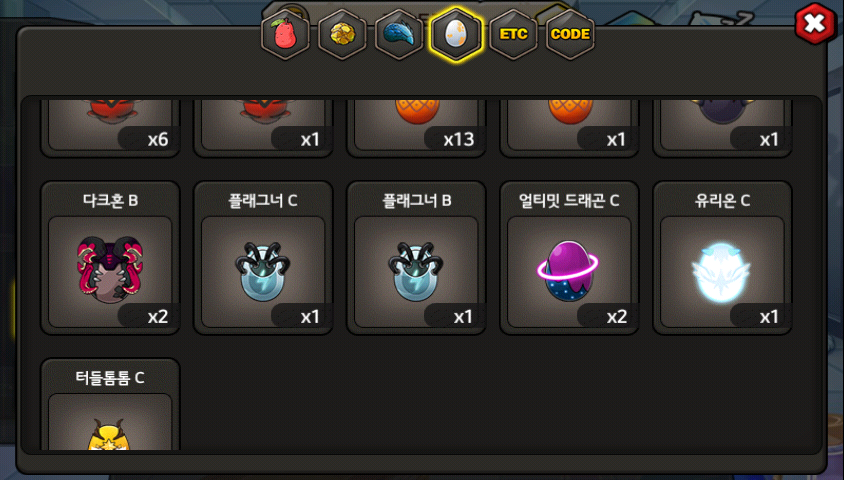Close the inventory with the red X
Screen dimensions: 844x480
815,23
